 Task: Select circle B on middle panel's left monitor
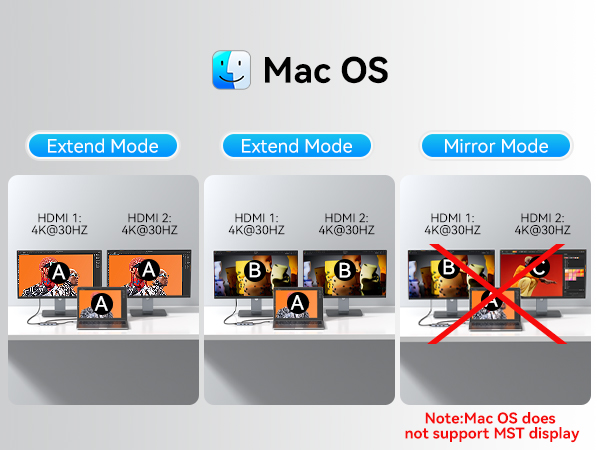click(255, 270)
